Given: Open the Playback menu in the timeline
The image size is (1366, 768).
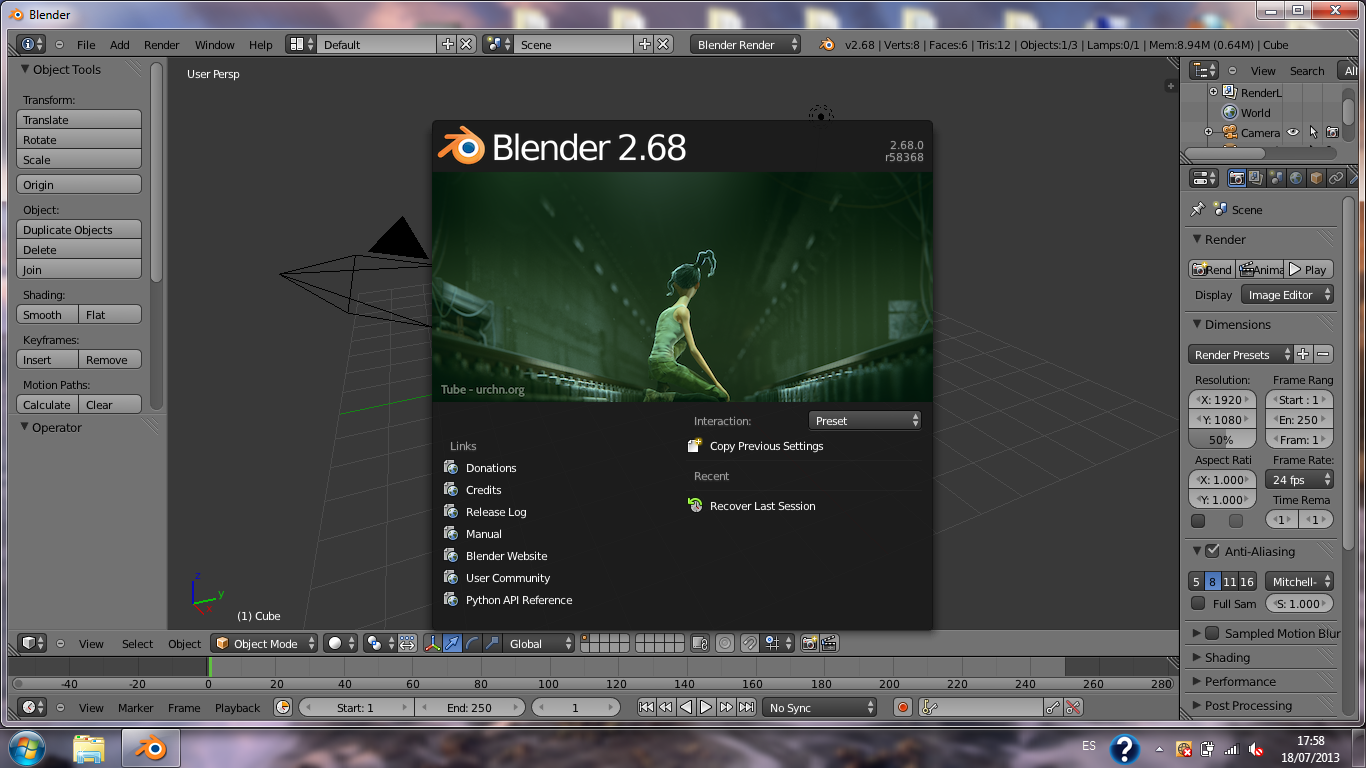Looking at the screenshot, I should point(237,708).
